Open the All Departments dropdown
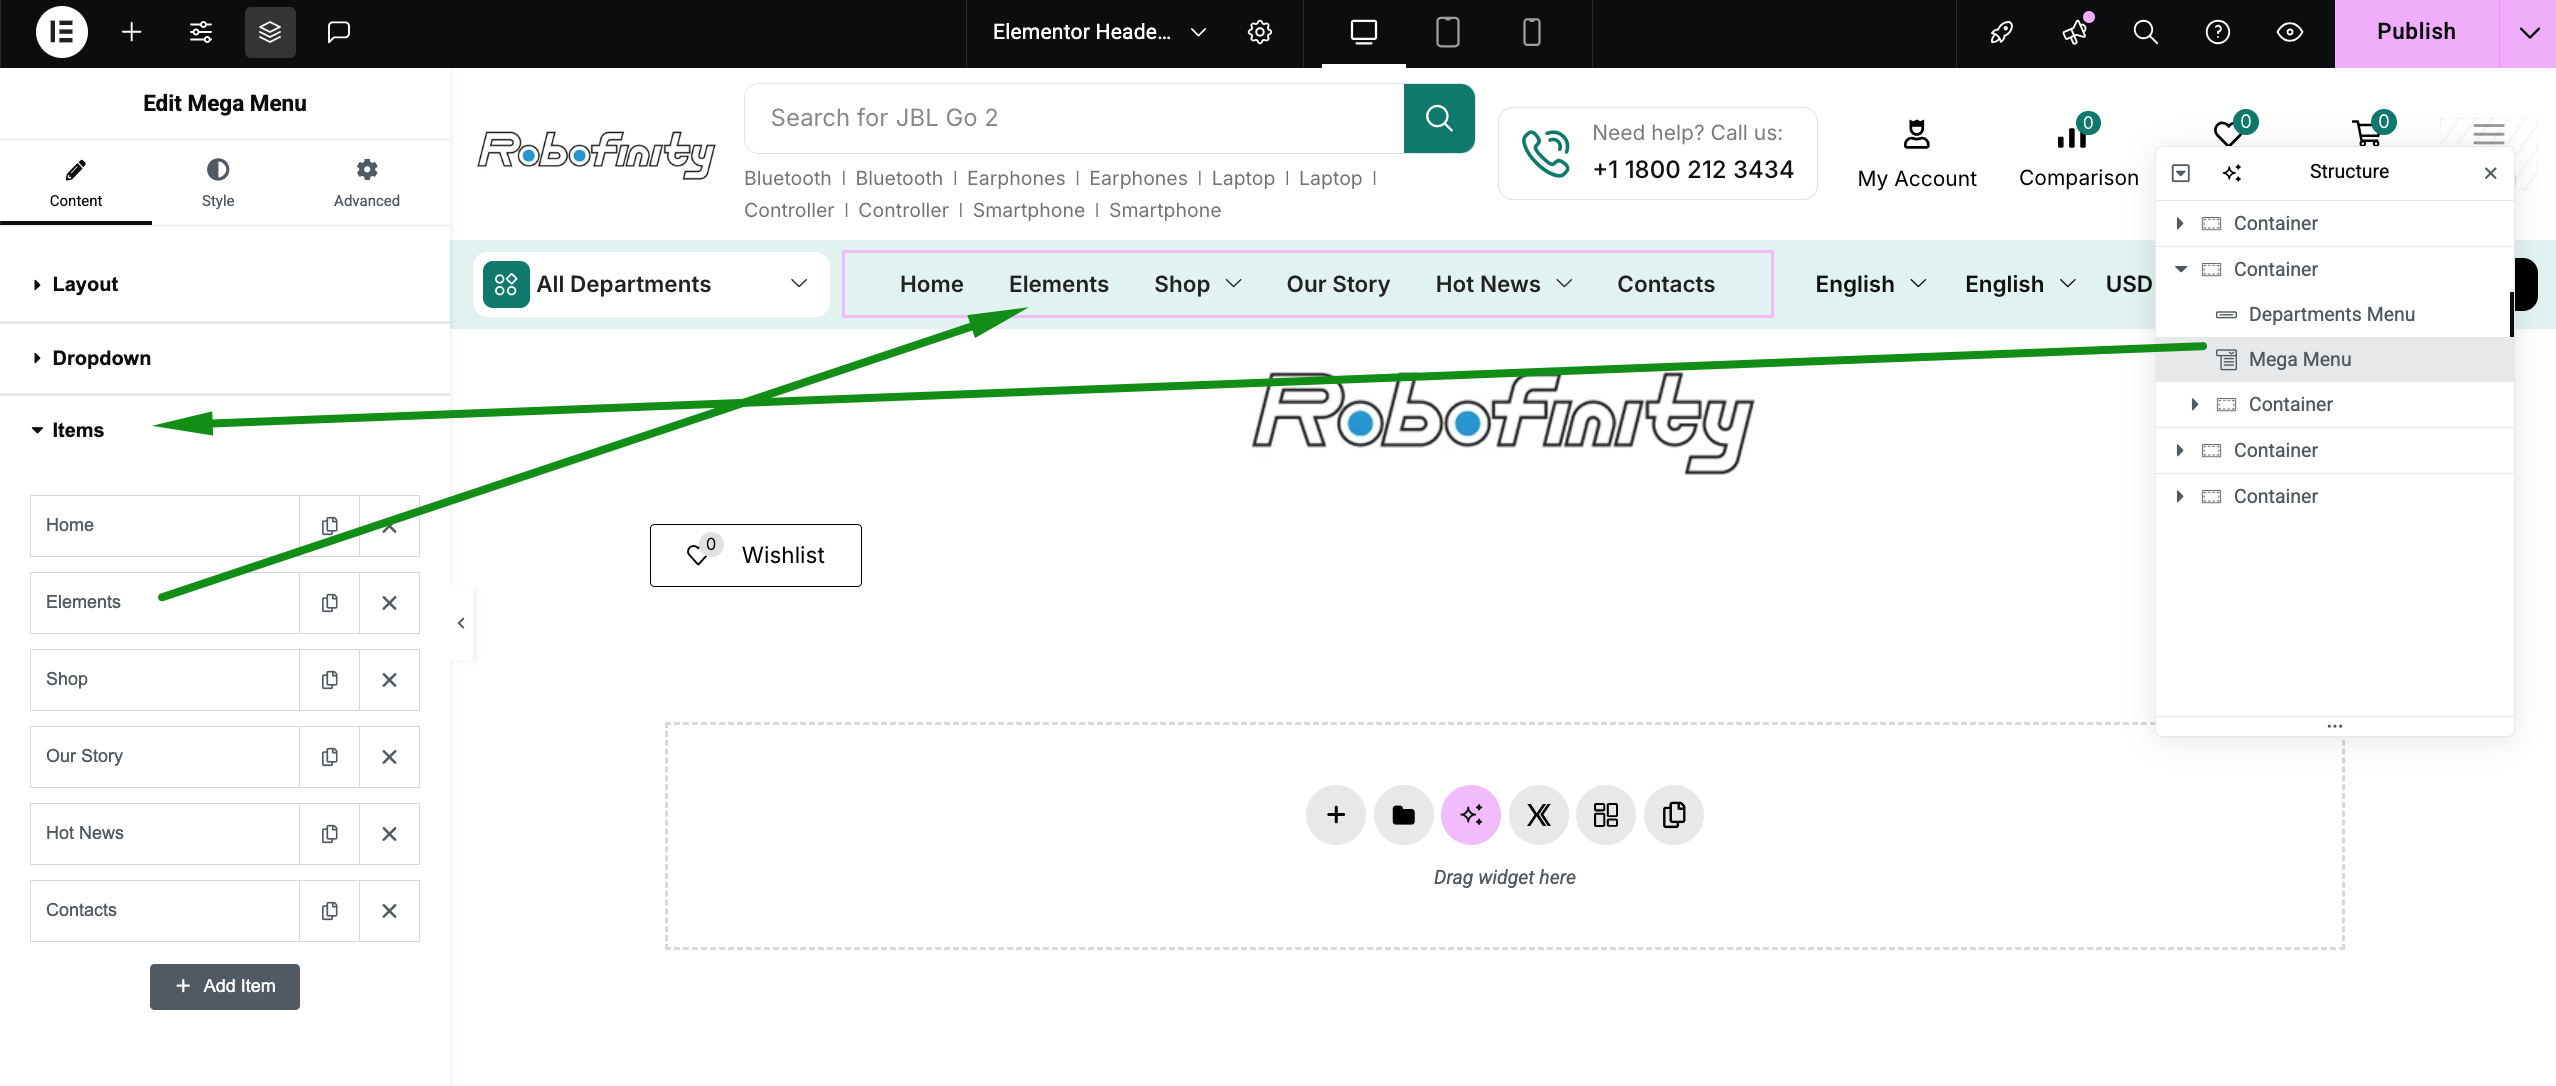Image resolution: width=2556 pixels, height=1086 pixels. pyautogui.click(x=651, y=285)
